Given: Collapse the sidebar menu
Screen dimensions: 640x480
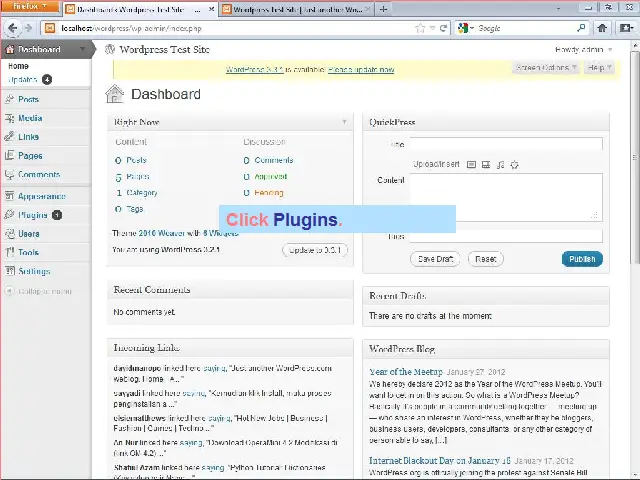Looking at the screenshot, I should point(38,291).
